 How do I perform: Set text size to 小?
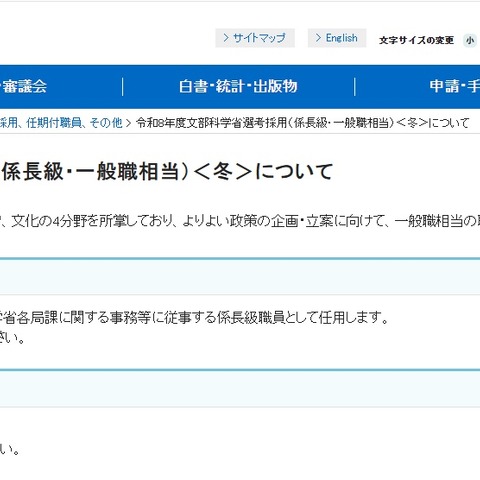(470, 40)
